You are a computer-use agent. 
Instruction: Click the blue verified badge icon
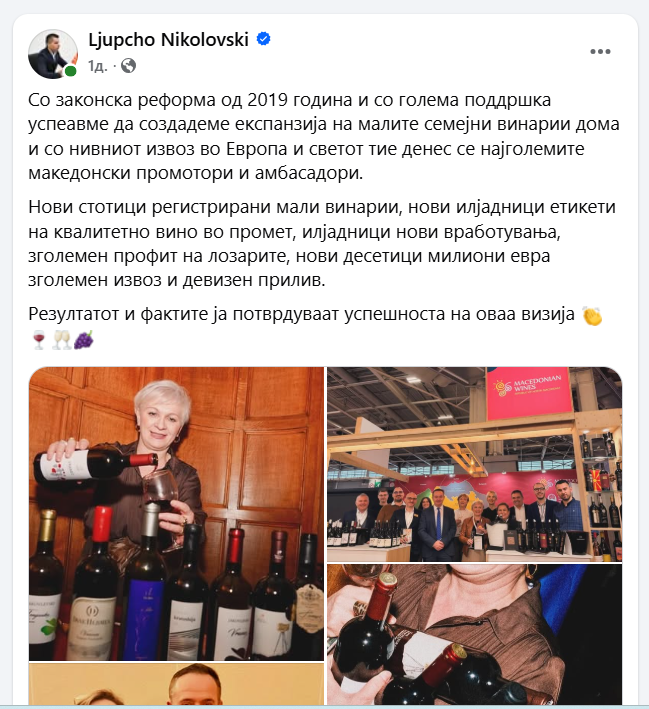tap(264, 39)
